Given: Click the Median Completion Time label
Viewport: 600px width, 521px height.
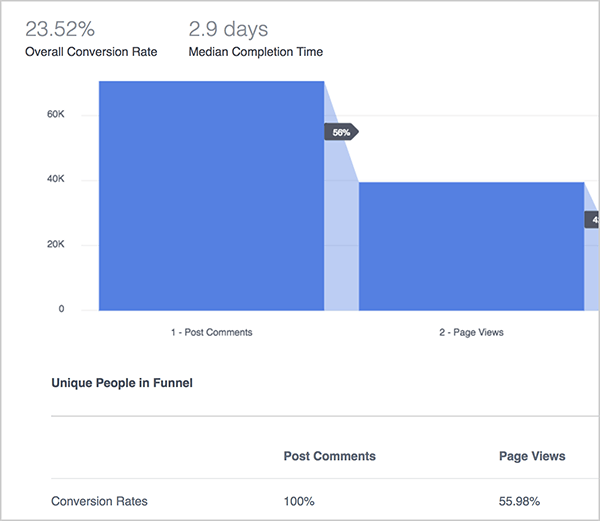Looking at the screenshot, I should [255, 52].
